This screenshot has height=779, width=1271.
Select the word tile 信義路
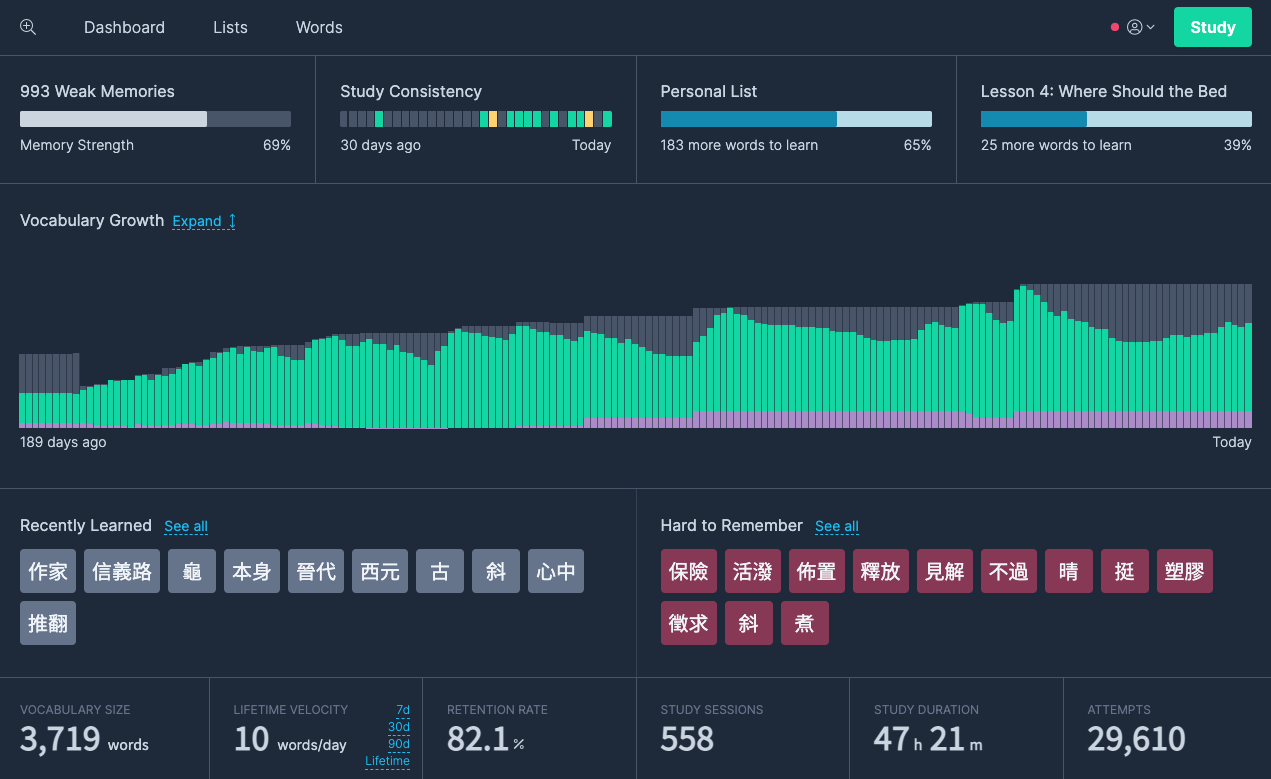point(122,571)
